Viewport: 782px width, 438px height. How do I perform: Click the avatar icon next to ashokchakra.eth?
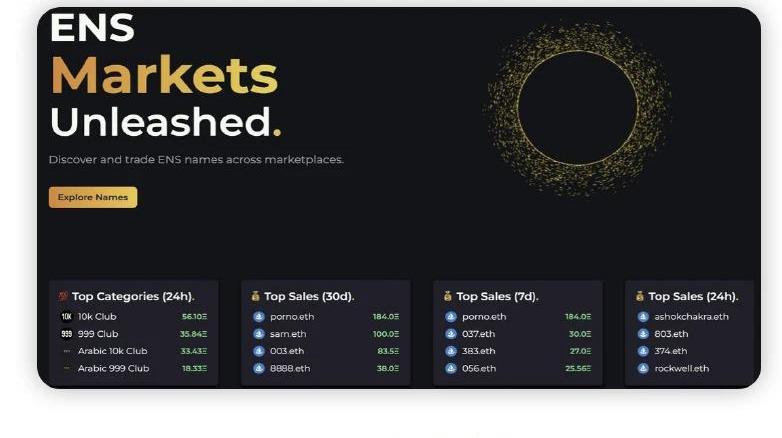[643, 316]
